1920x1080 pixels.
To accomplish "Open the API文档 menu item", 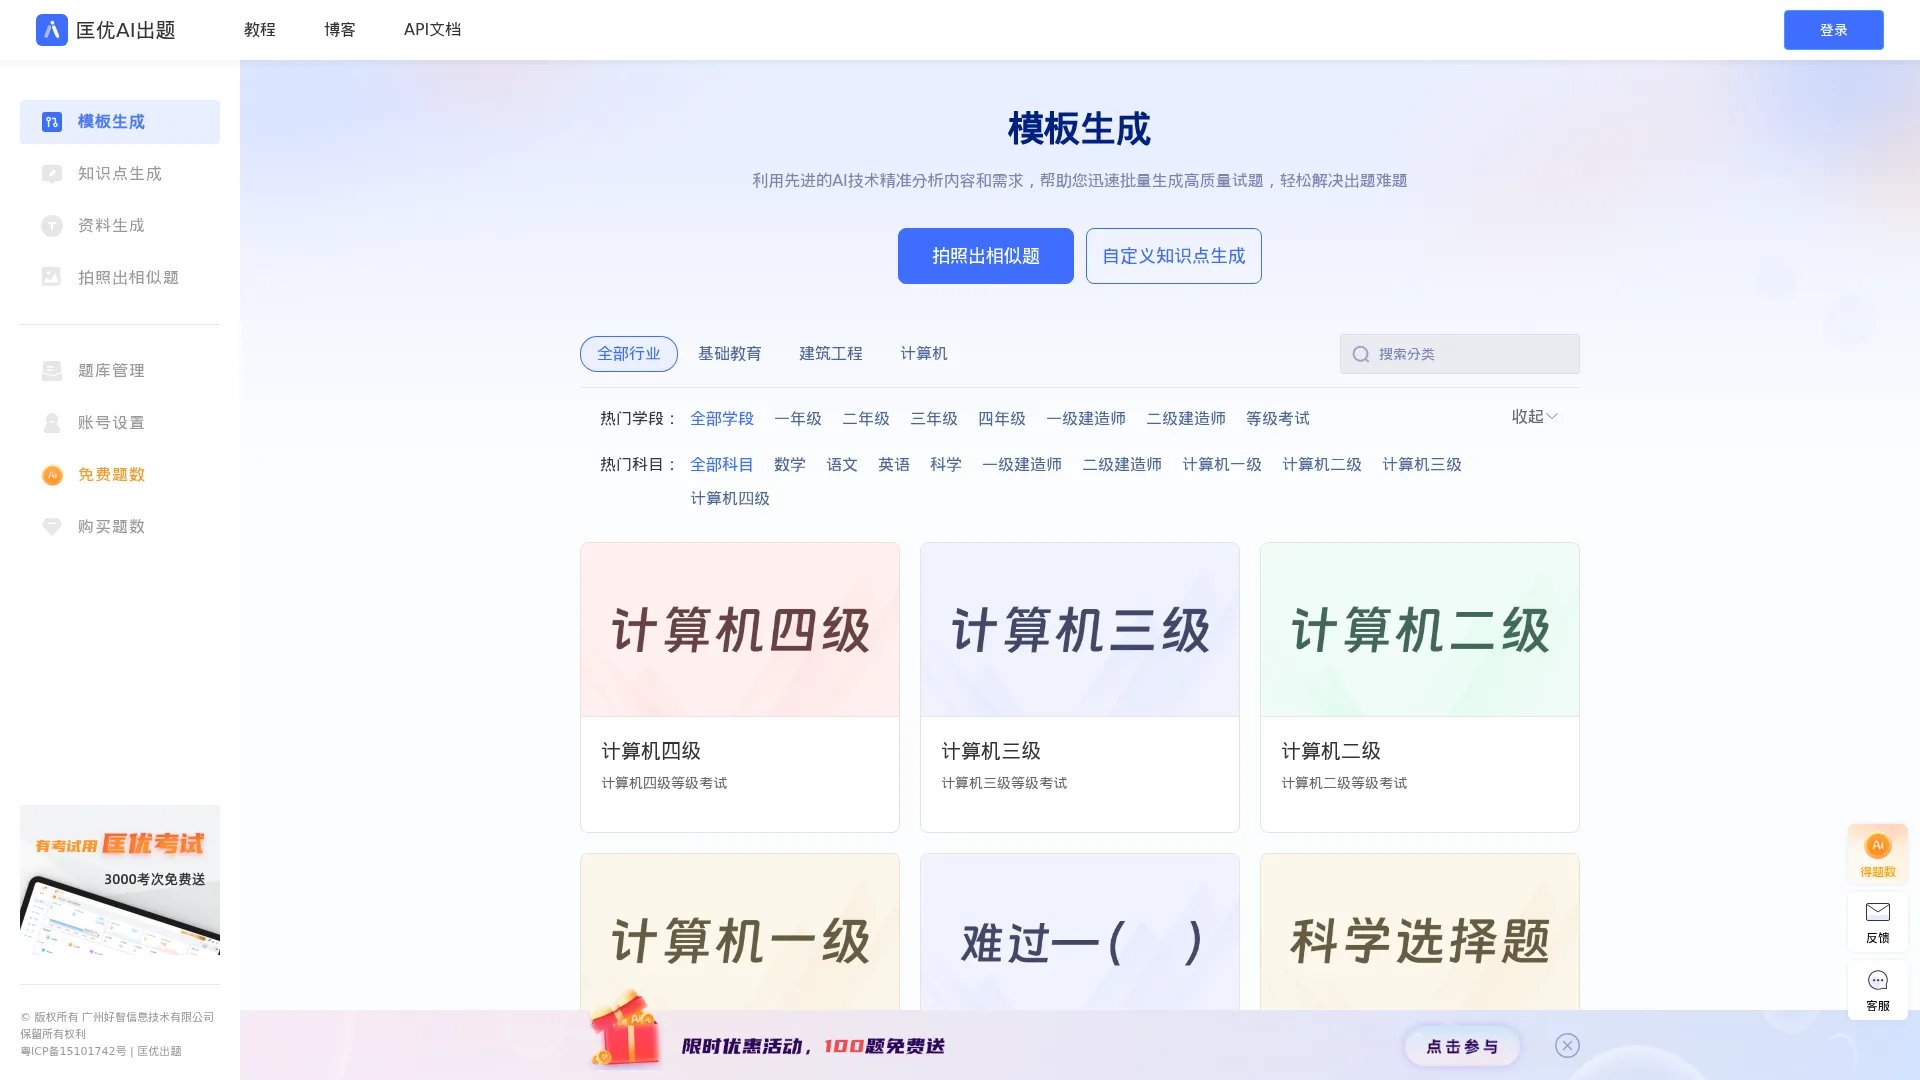I will pyautogui.click(x=432, y=30).
